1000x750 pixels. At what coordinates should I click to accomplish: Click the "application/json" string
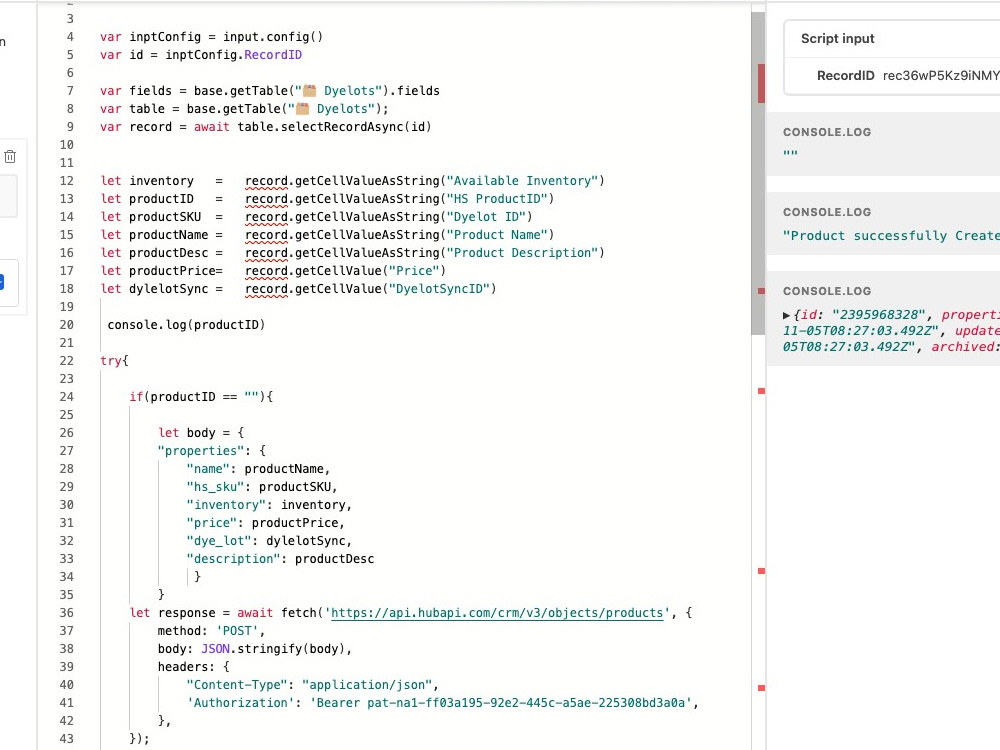point(367,685)
